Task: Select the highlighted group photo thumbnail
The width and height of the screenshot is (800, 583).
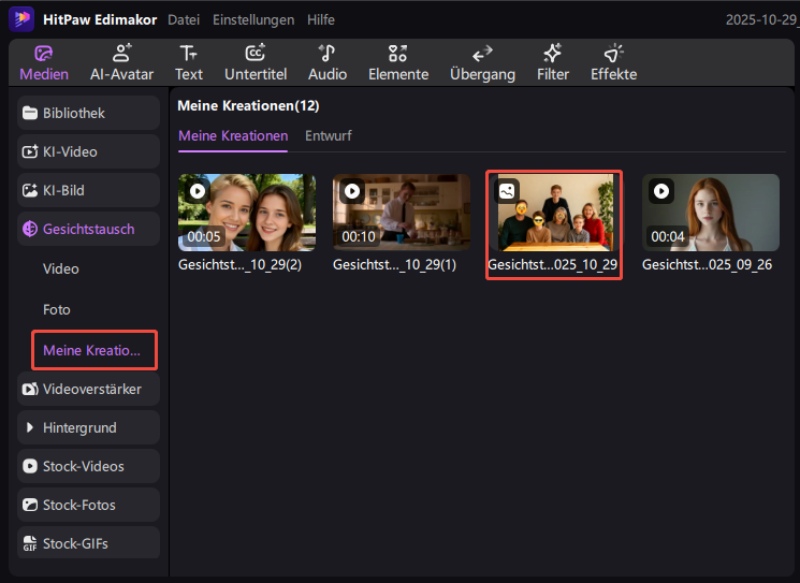Action: coord(554,213)
